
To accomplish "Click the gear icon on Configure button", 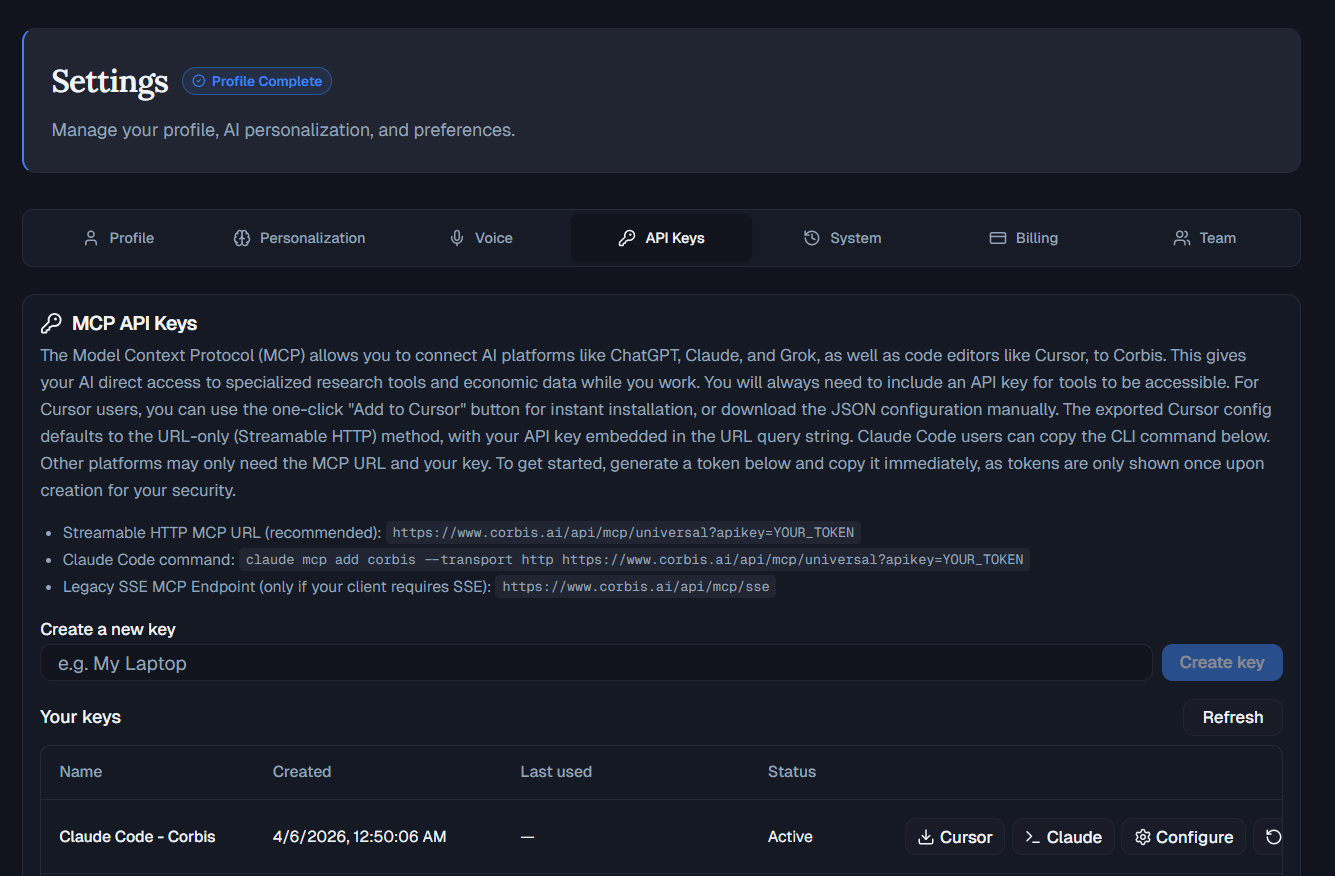I will [1142, 837].
